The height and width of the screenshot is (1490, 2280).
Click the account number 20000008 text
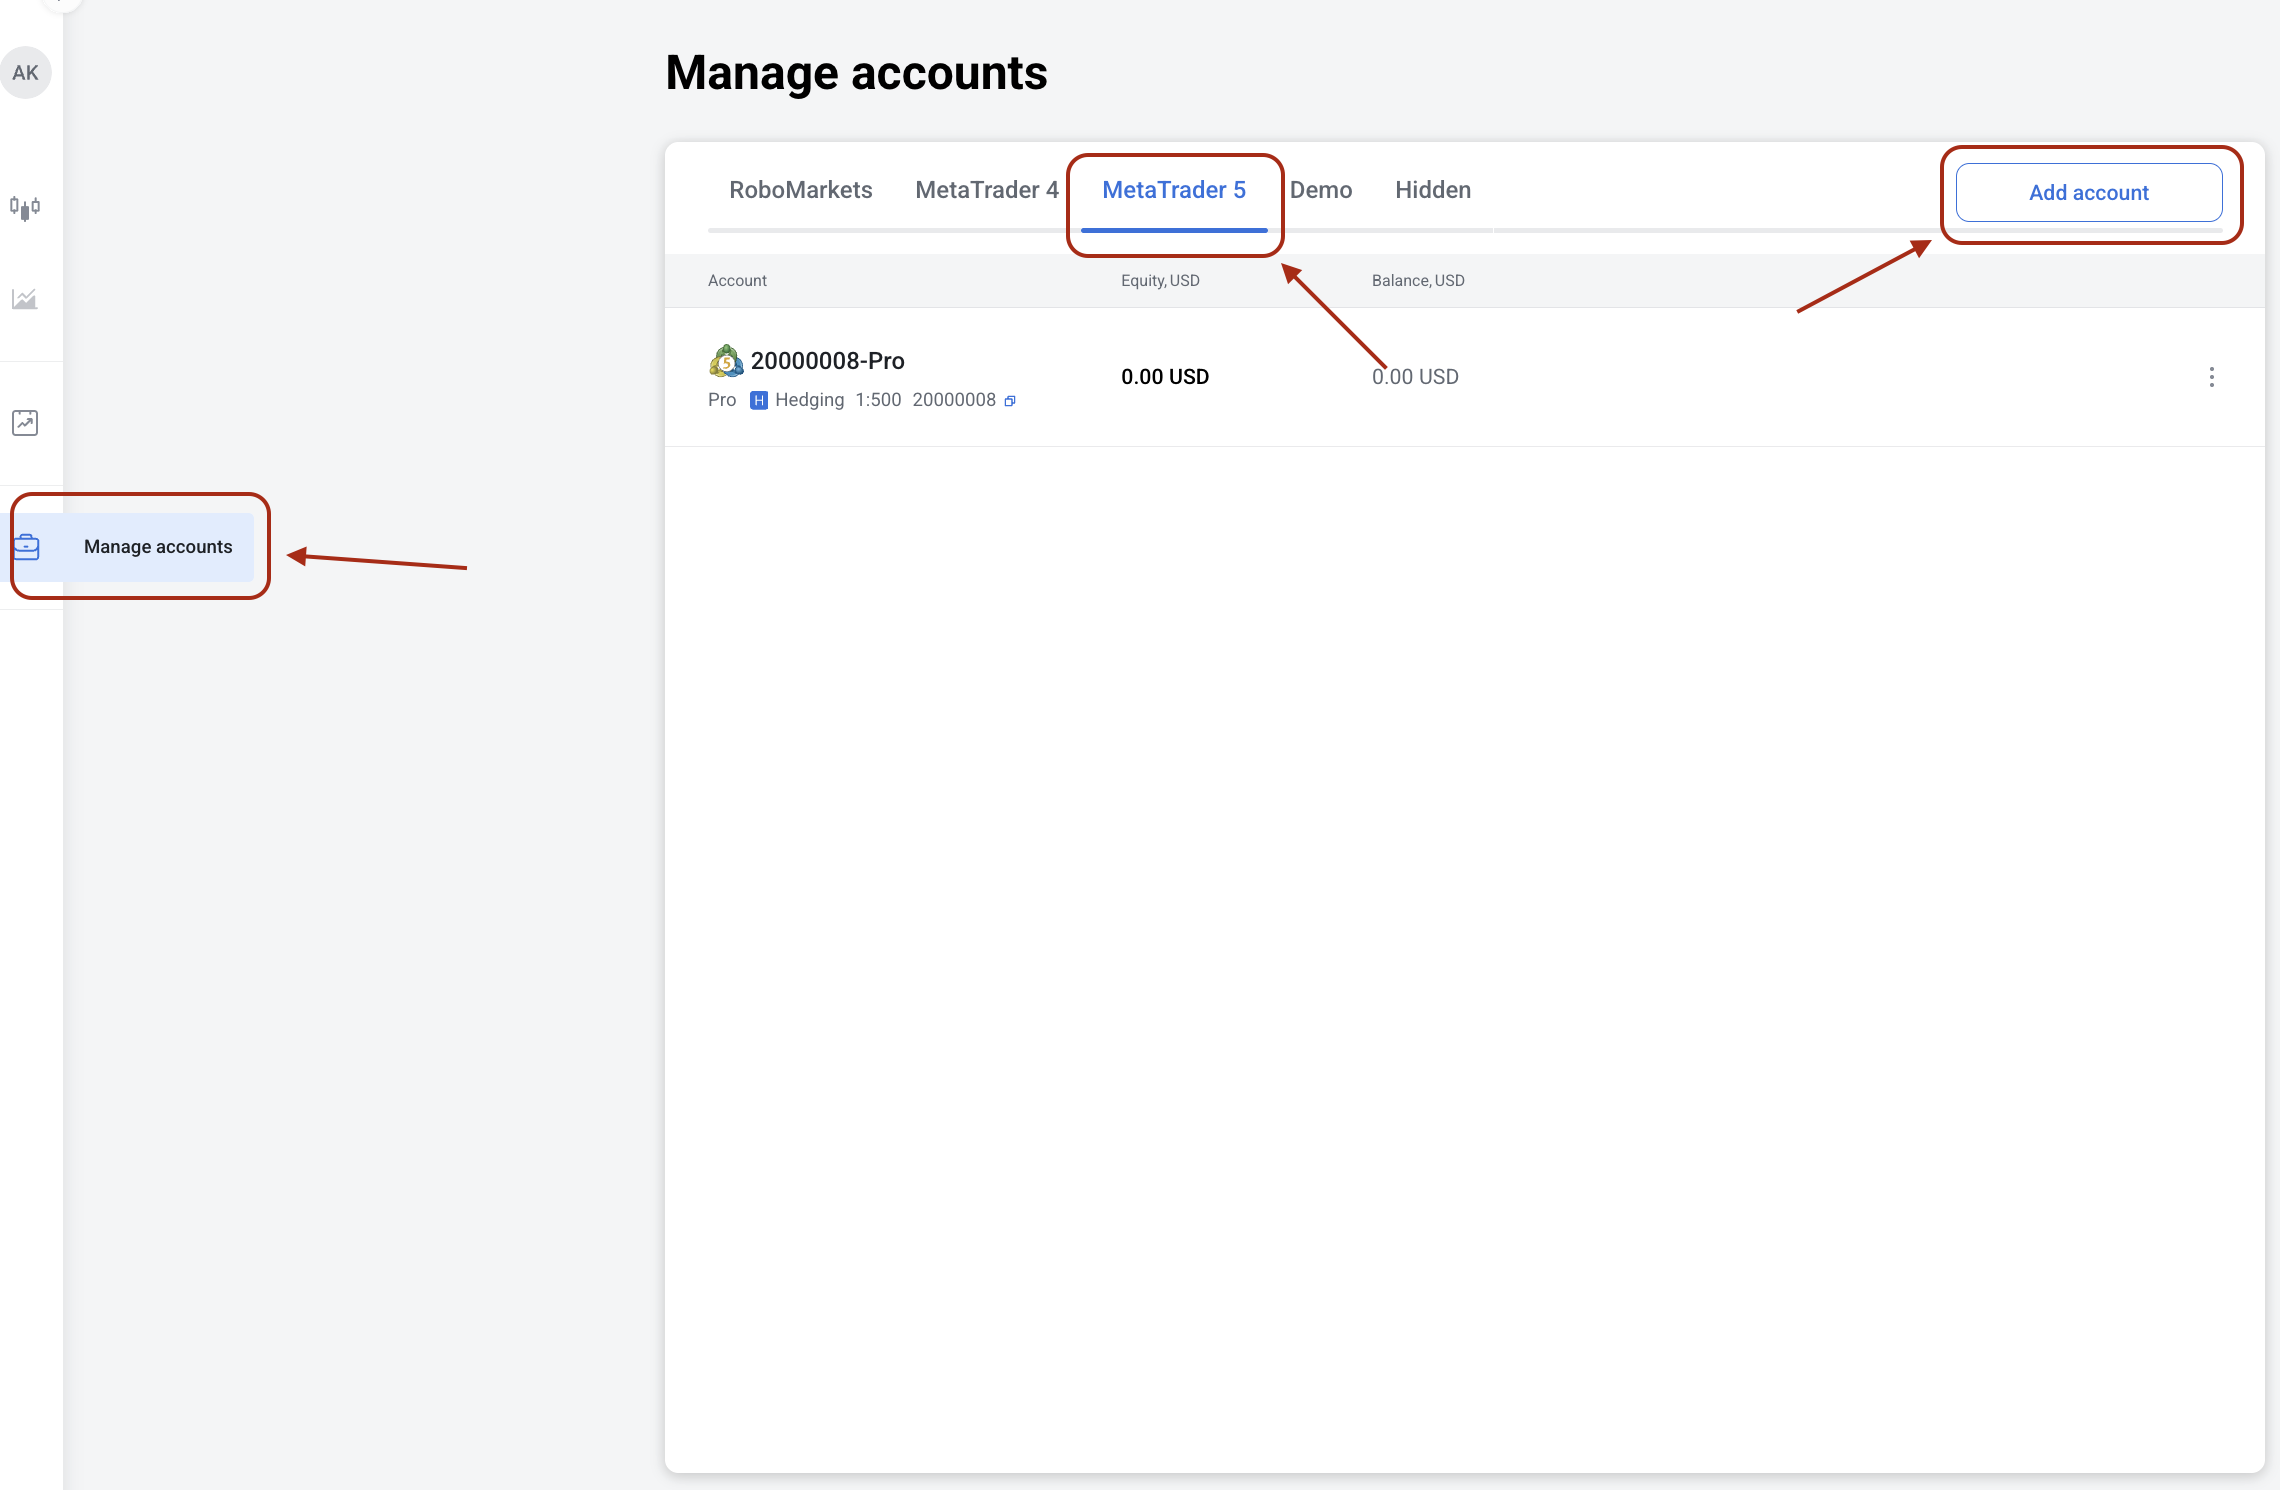click(954, 400)
